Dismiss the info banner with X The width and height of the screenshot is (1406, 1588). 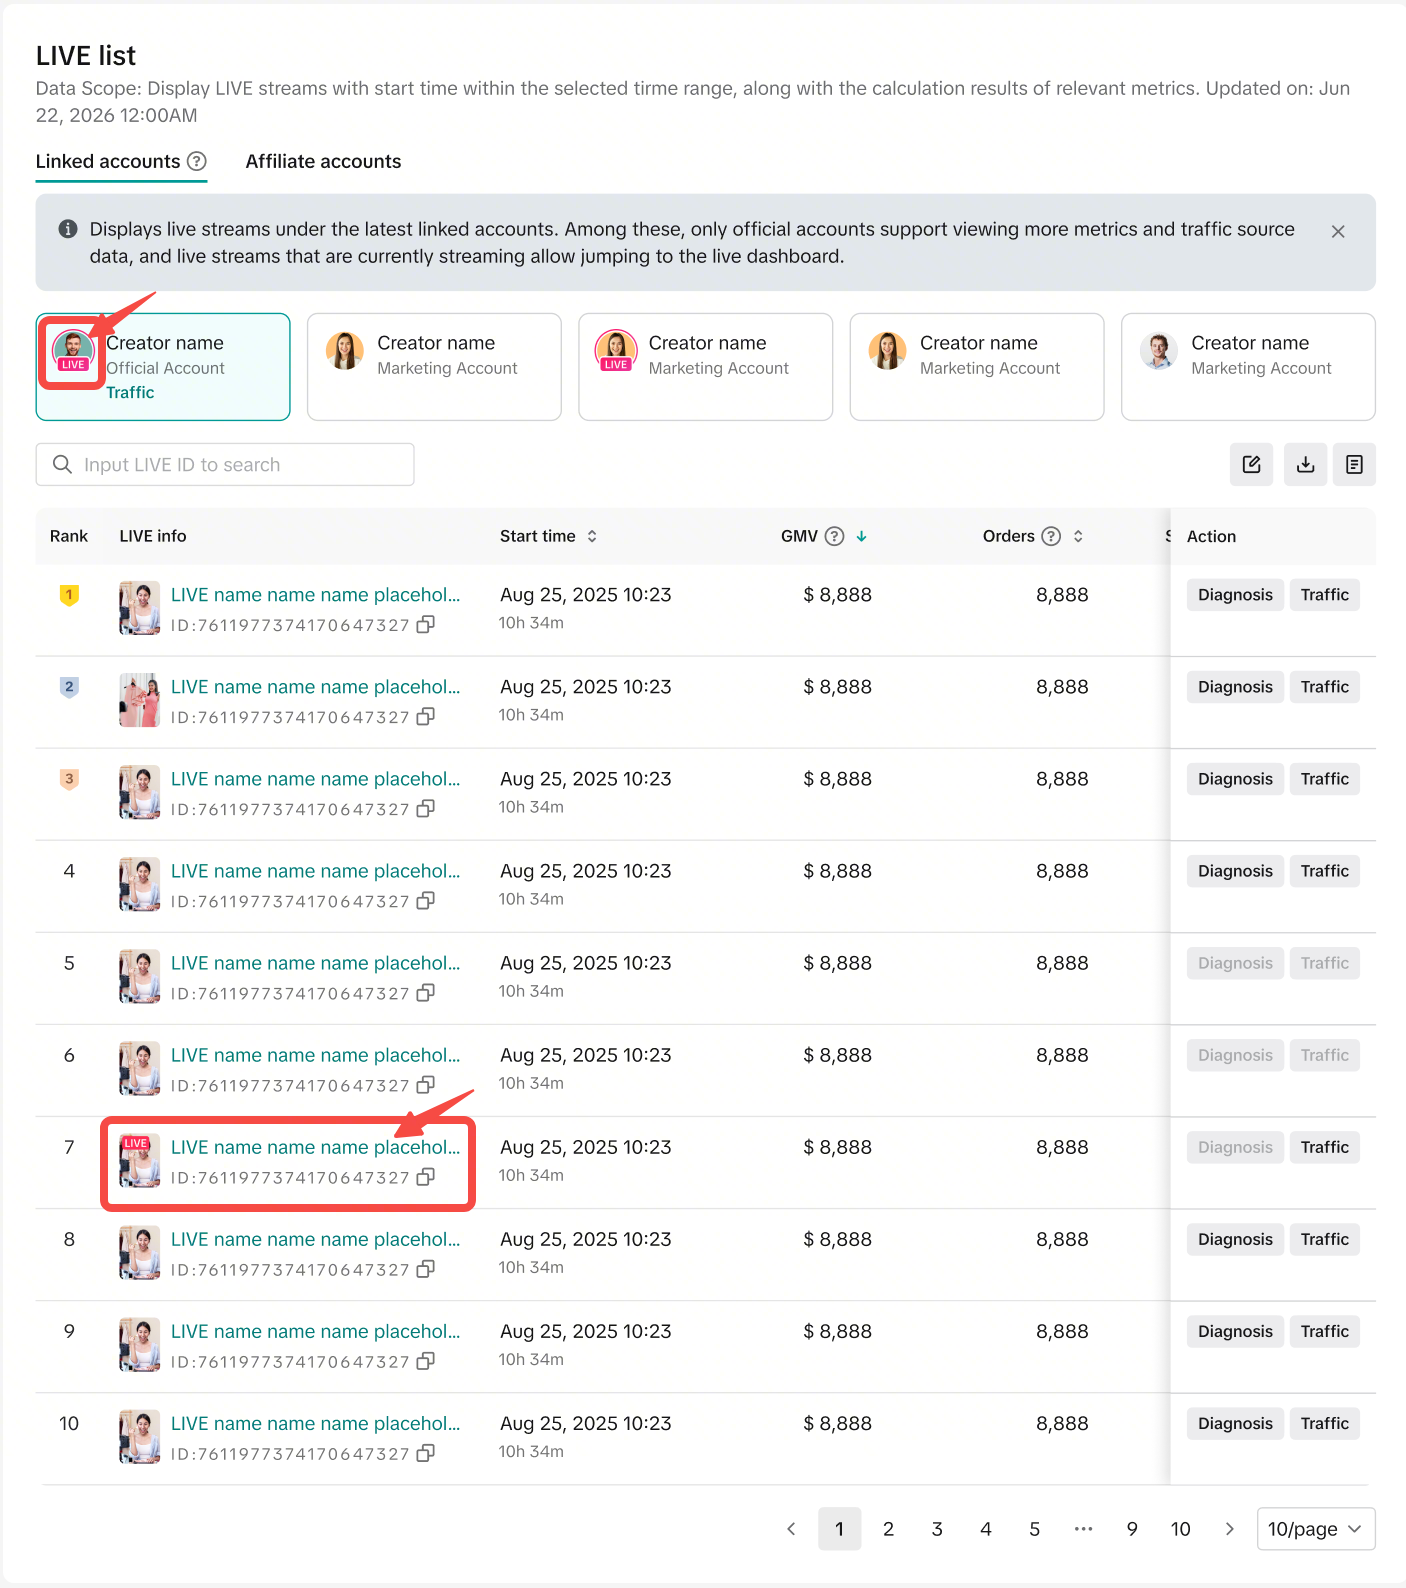pos(1338,232)
